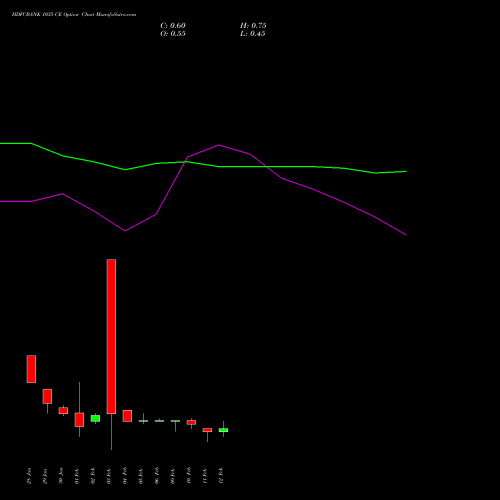Click the 28 Jan date label

pyautogui.click(x=29, y=476)
